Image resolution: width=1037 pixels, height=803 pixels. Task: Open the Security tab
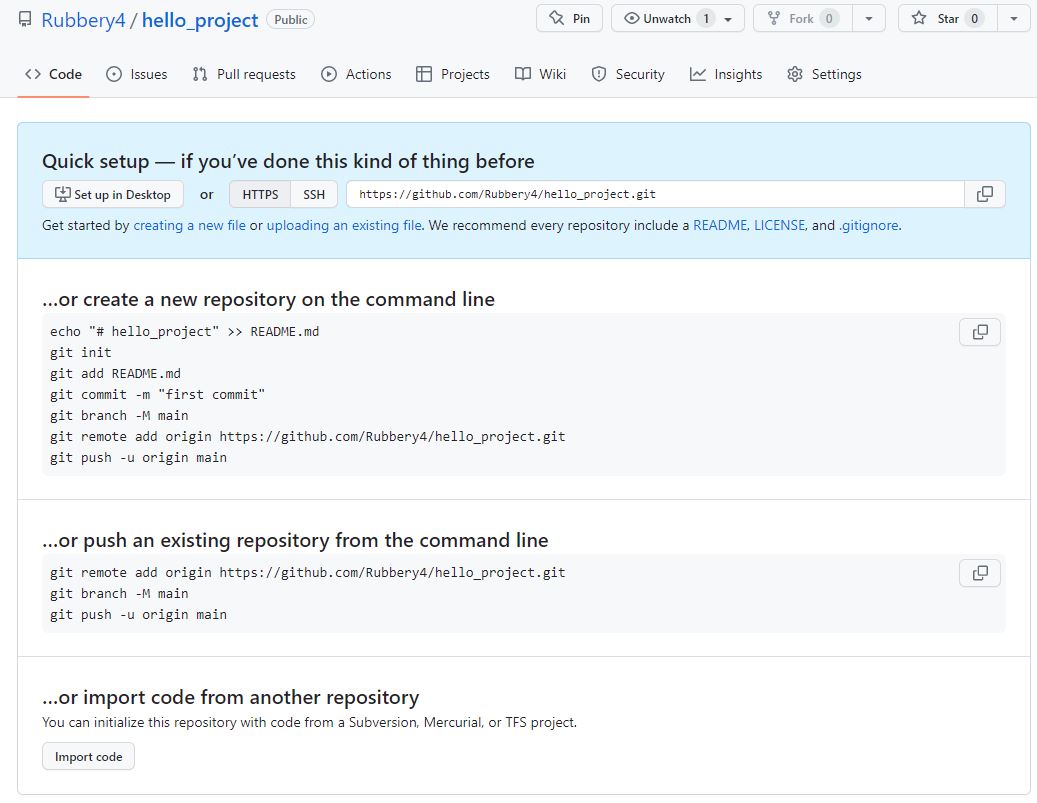[x=628, y=74]
